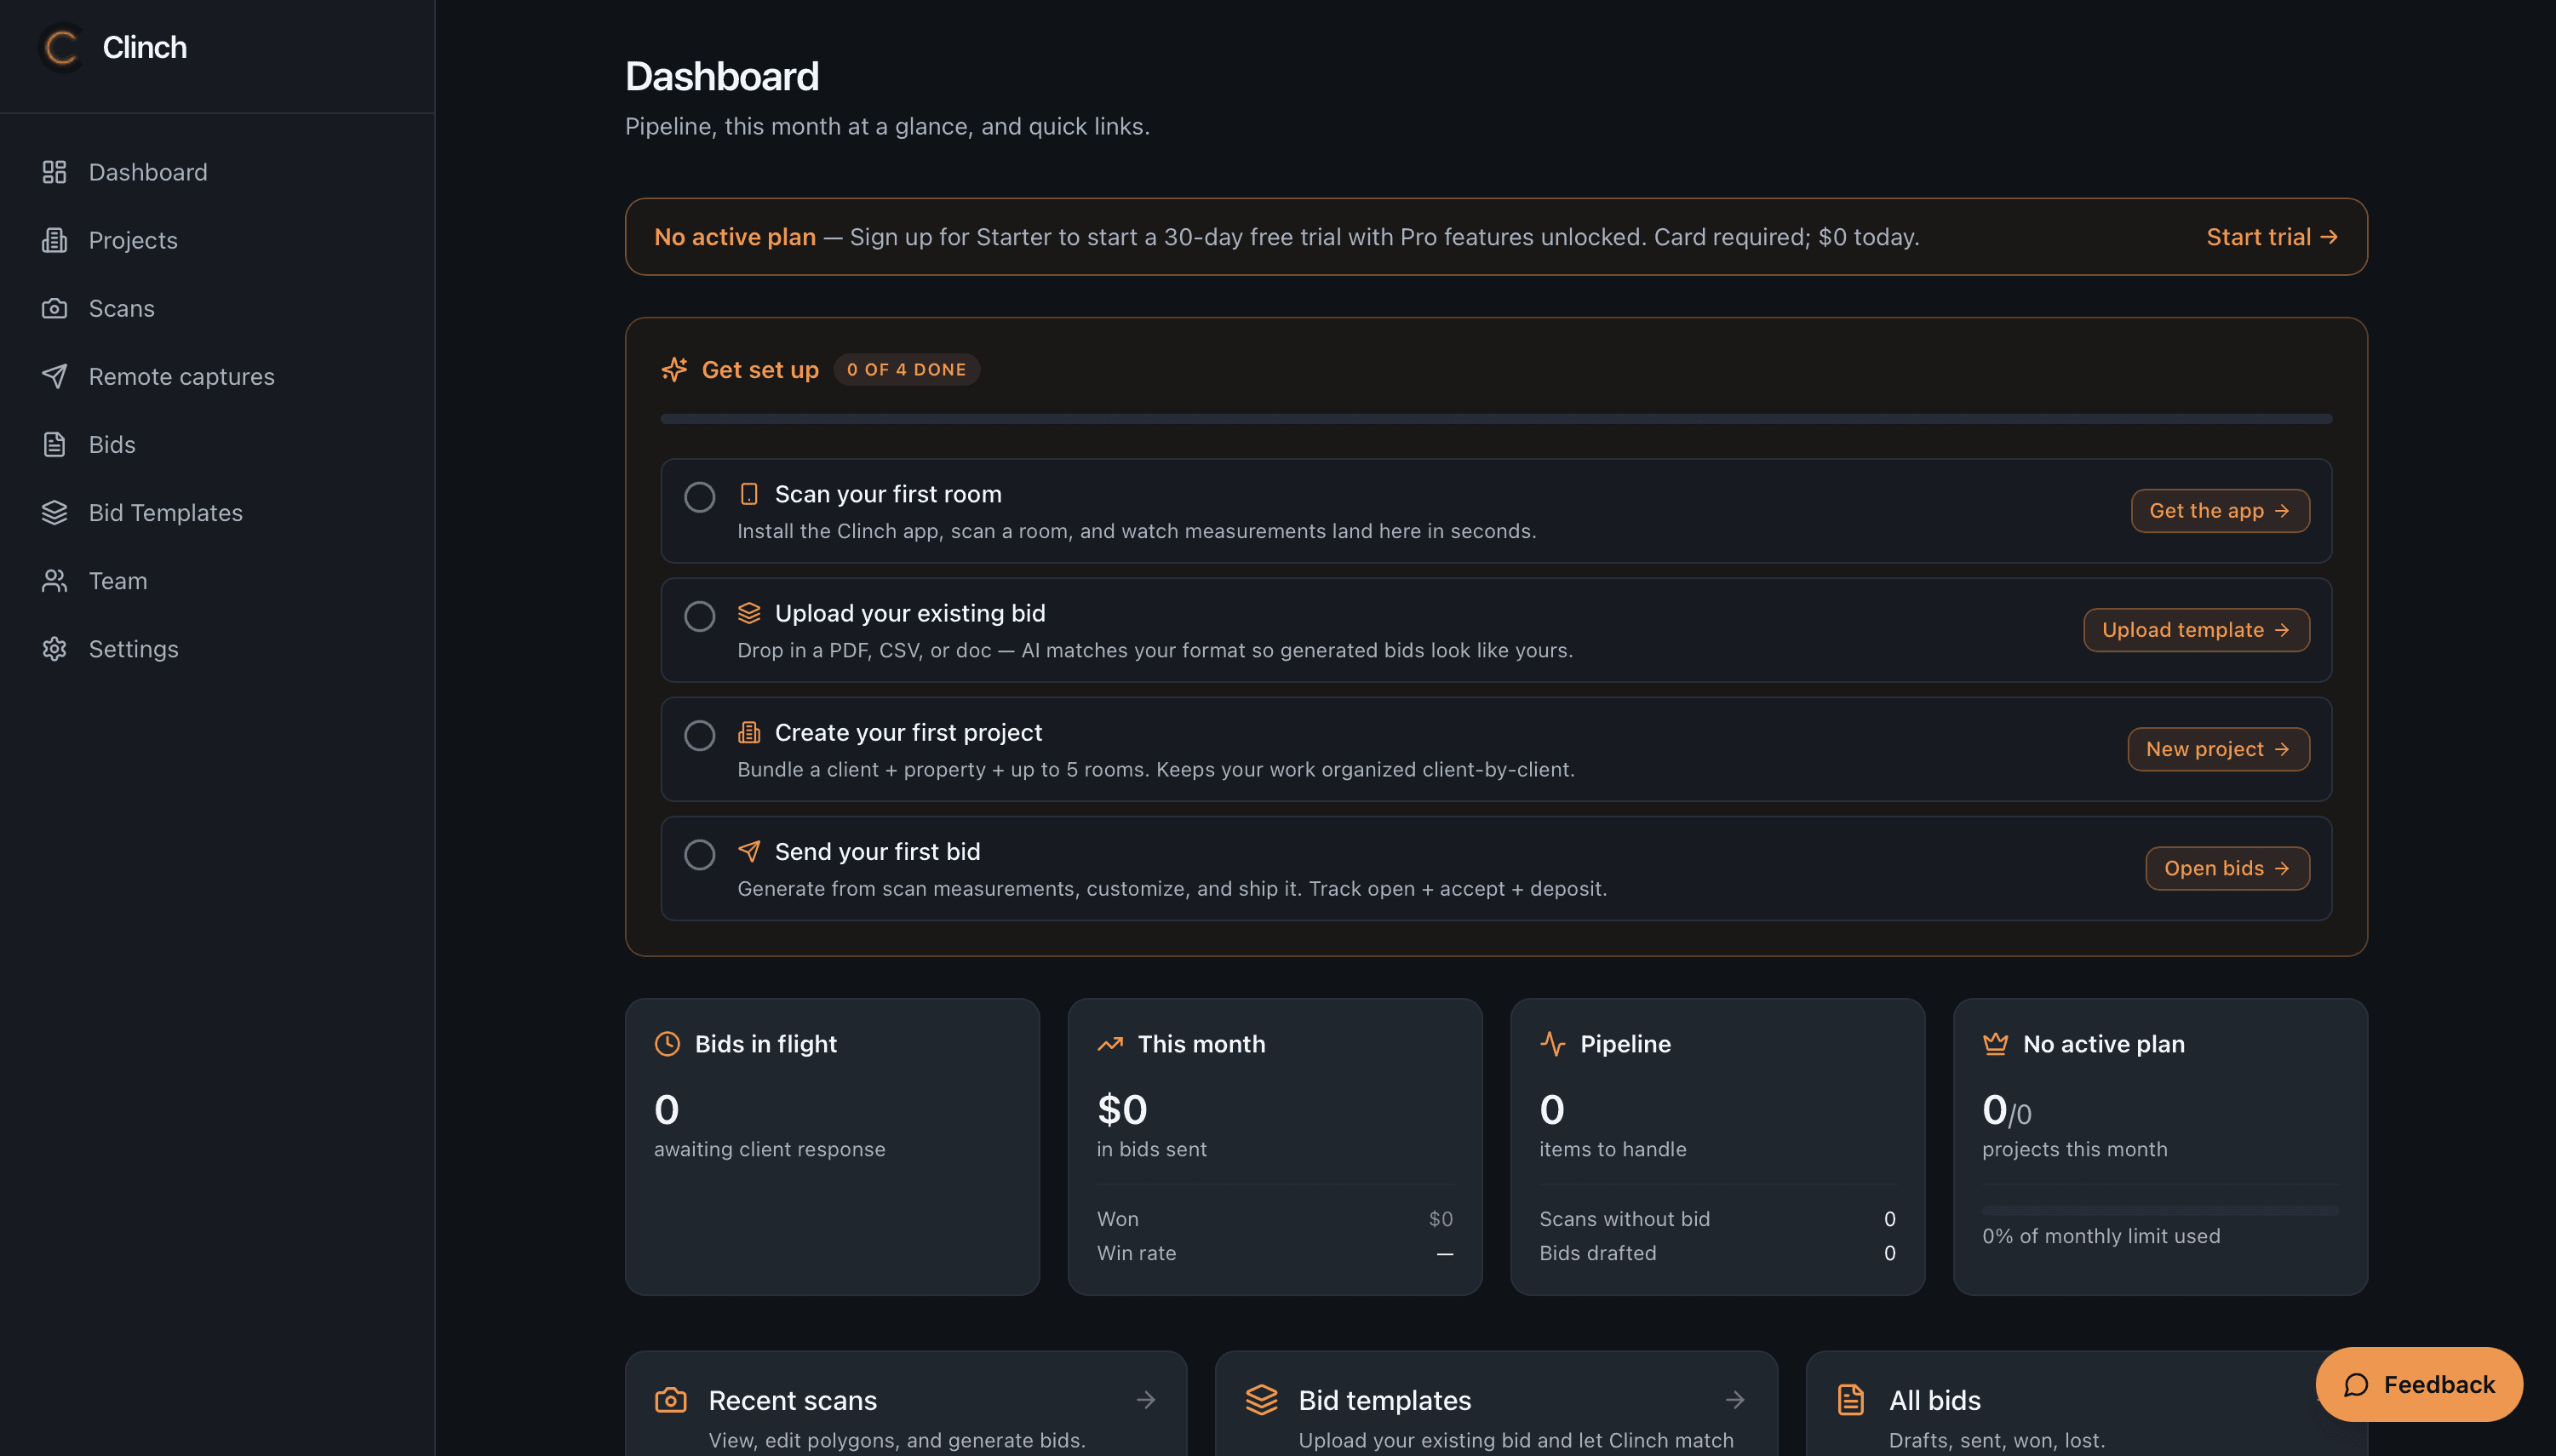Click the Win rate row

click(x=1274, y=1253)
